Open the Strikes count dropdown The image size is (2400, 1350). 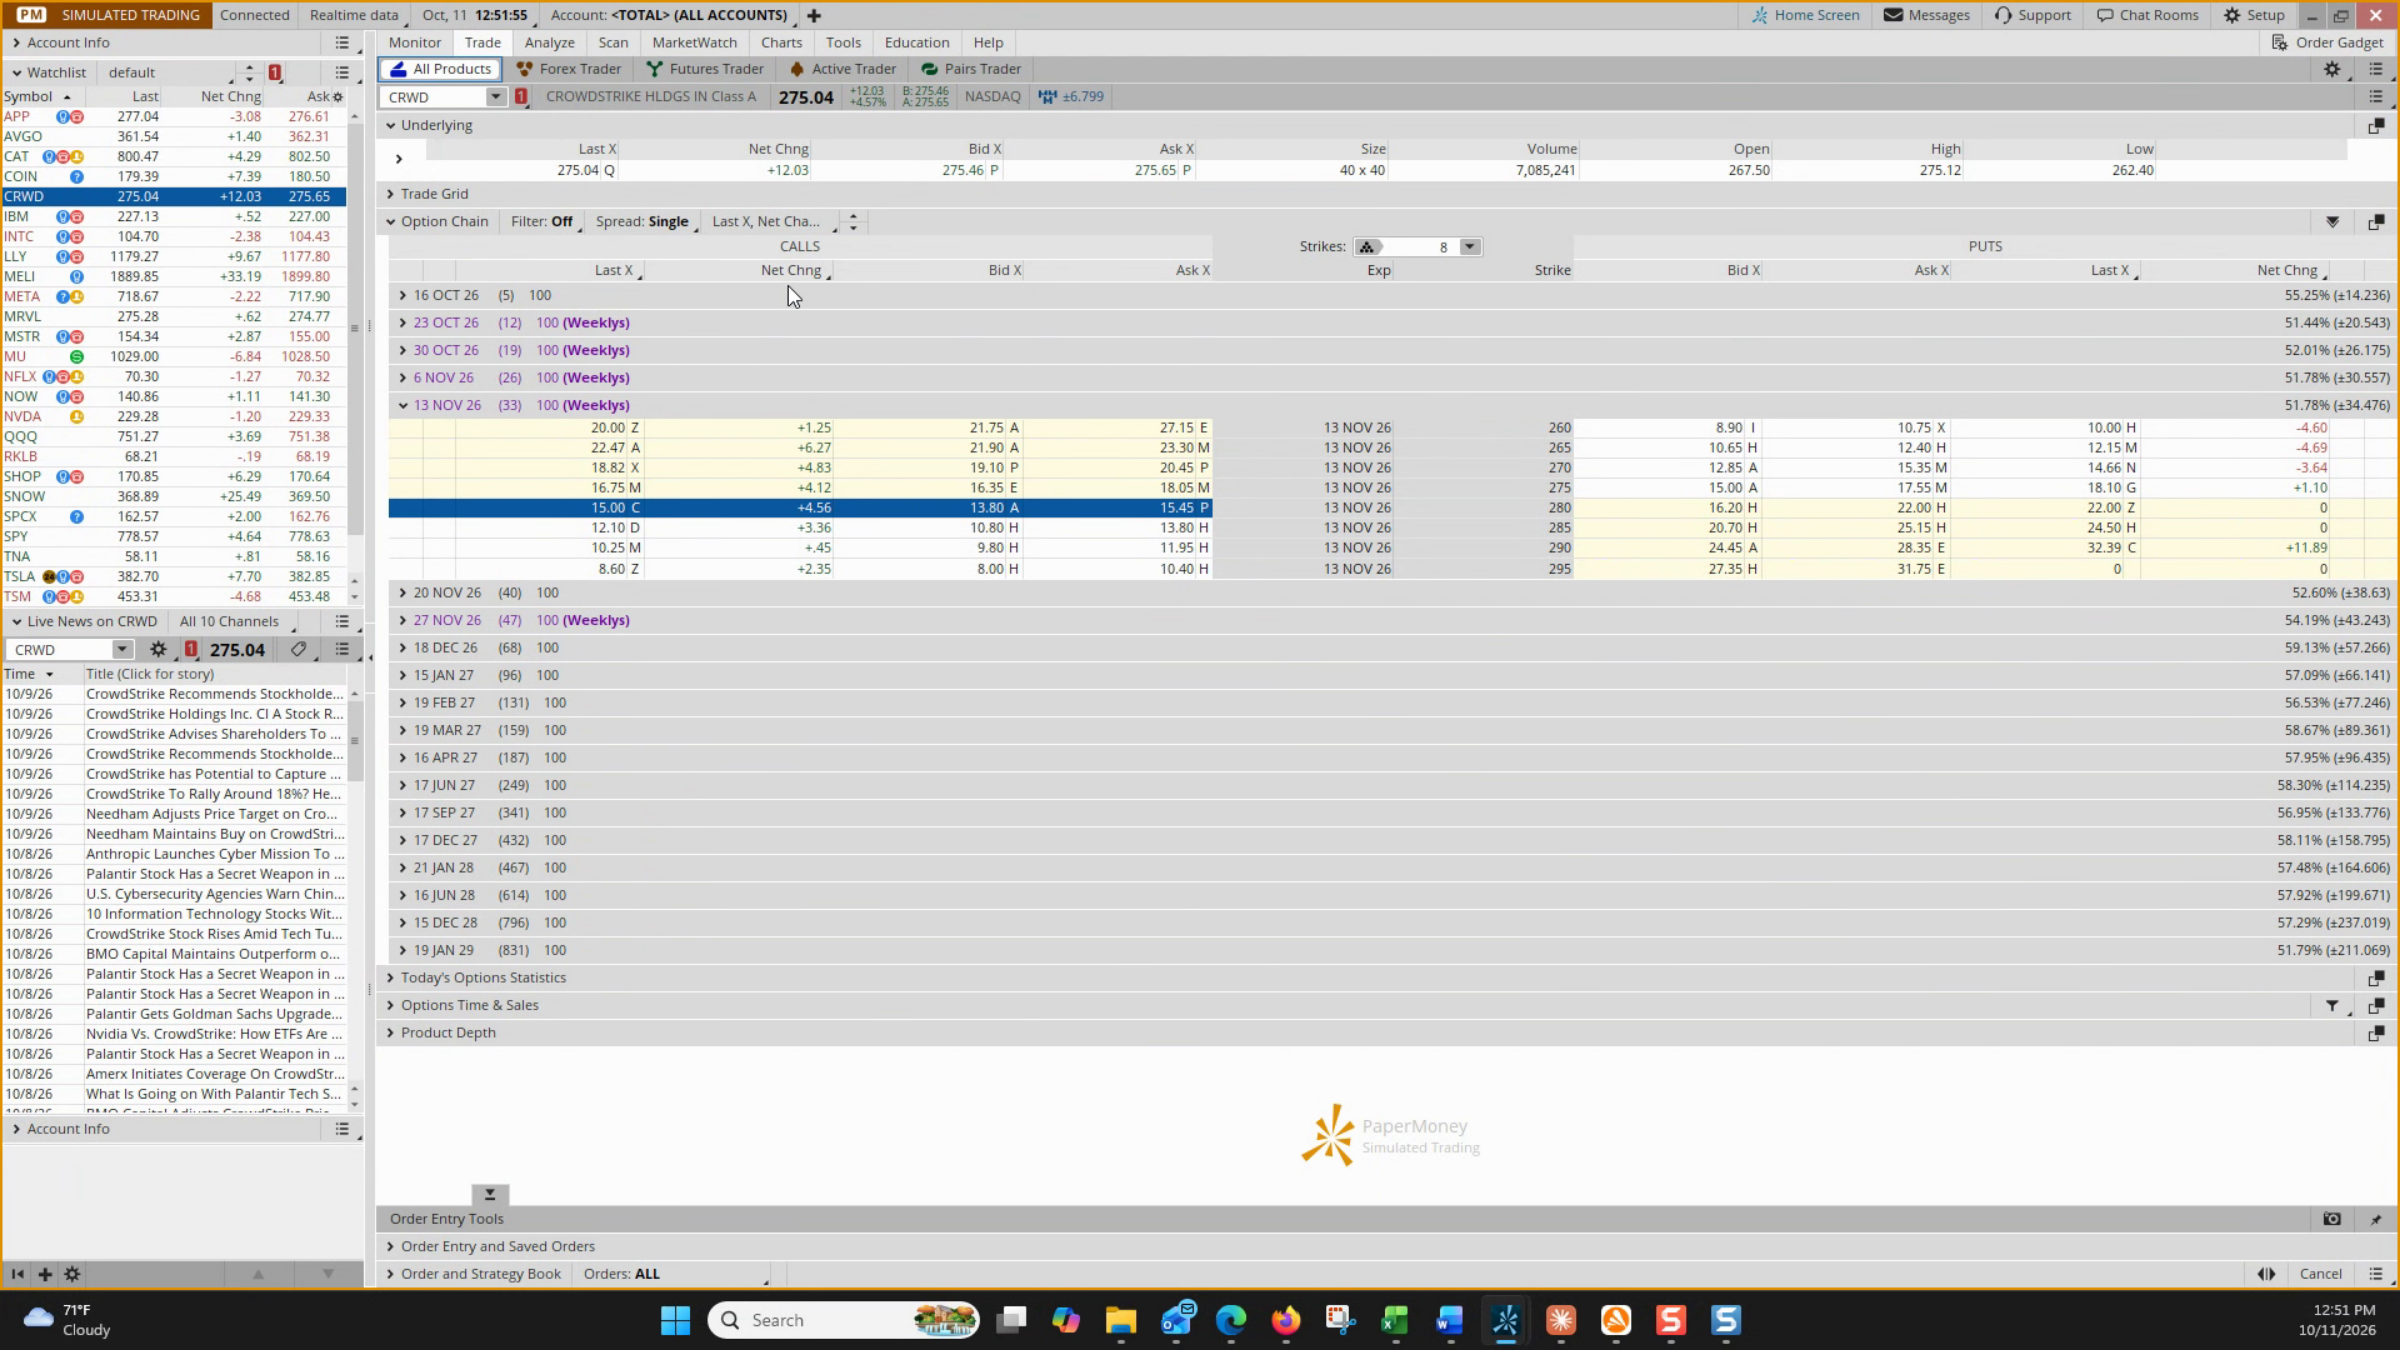pos(1469,247)
